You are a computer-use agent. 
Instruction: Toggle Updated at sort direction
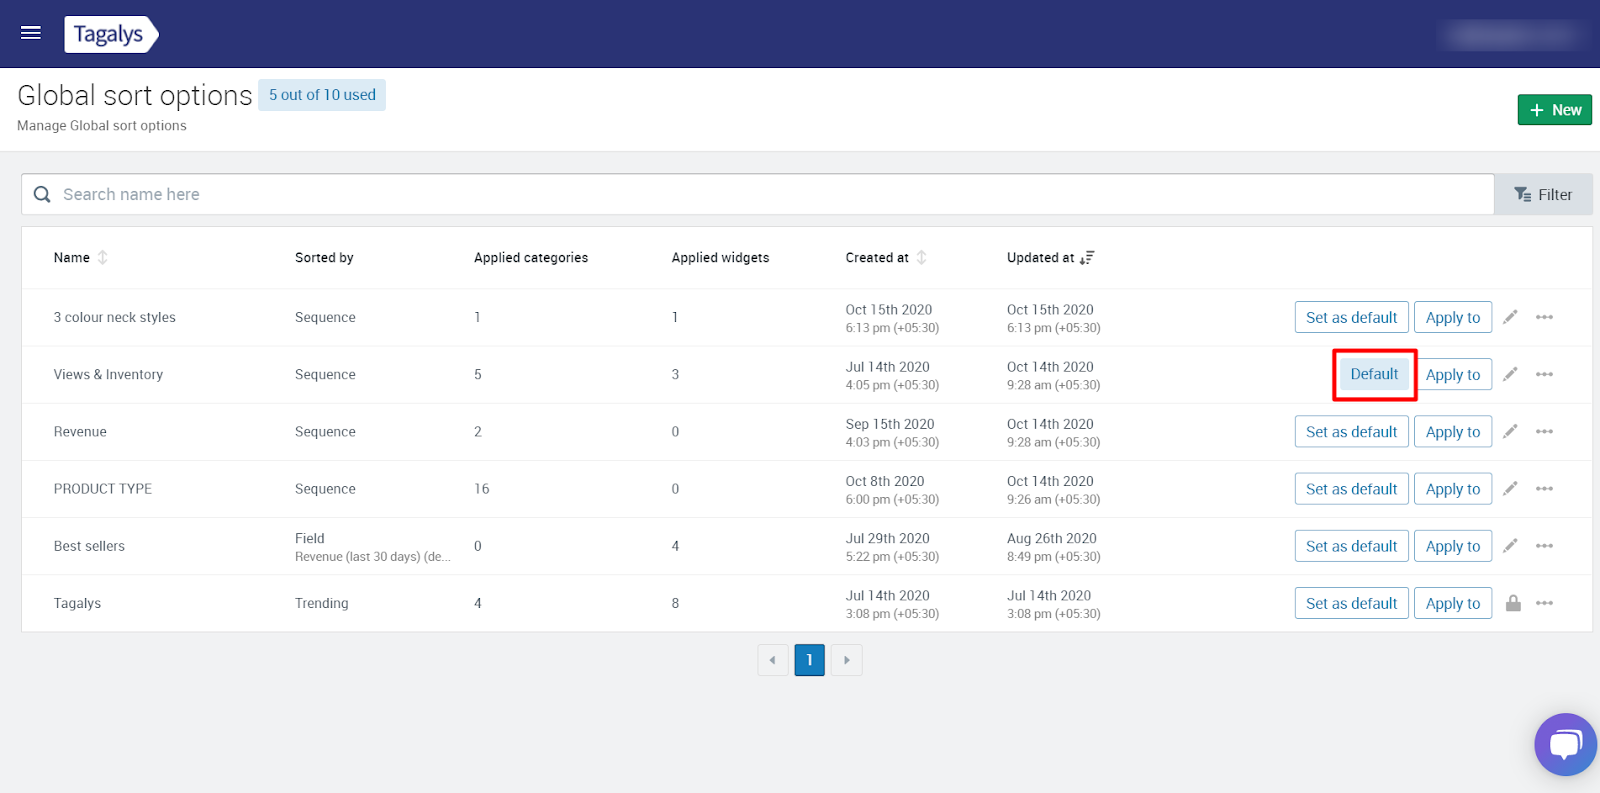click(x=1050, y=257)
